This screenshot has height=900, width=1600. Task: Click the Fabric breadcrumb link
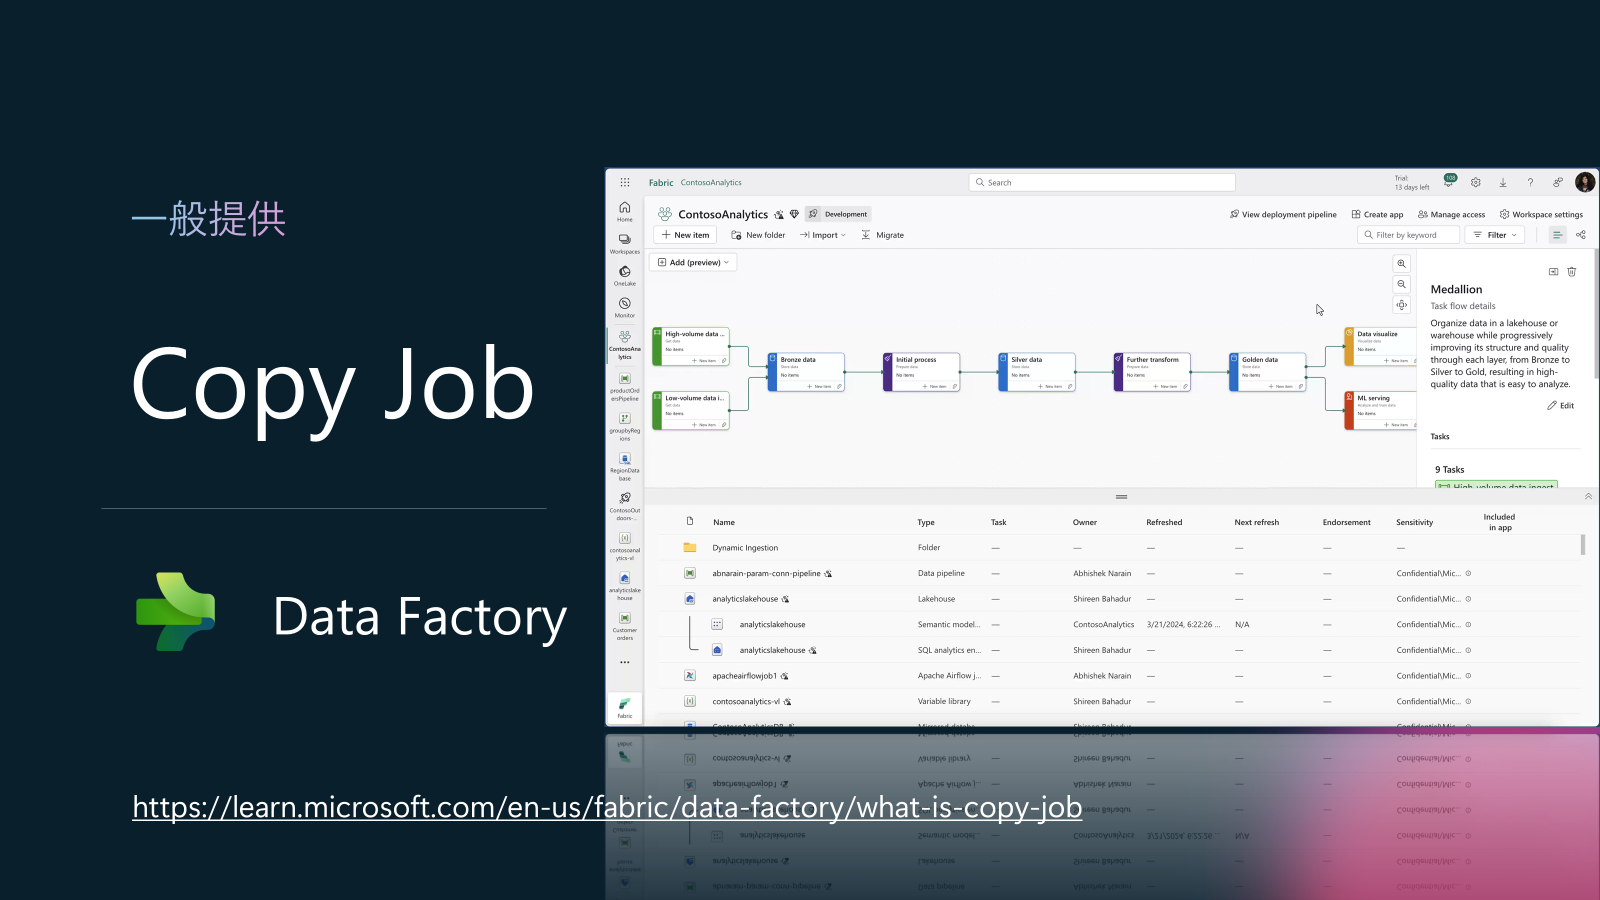(x=661, y=183)
